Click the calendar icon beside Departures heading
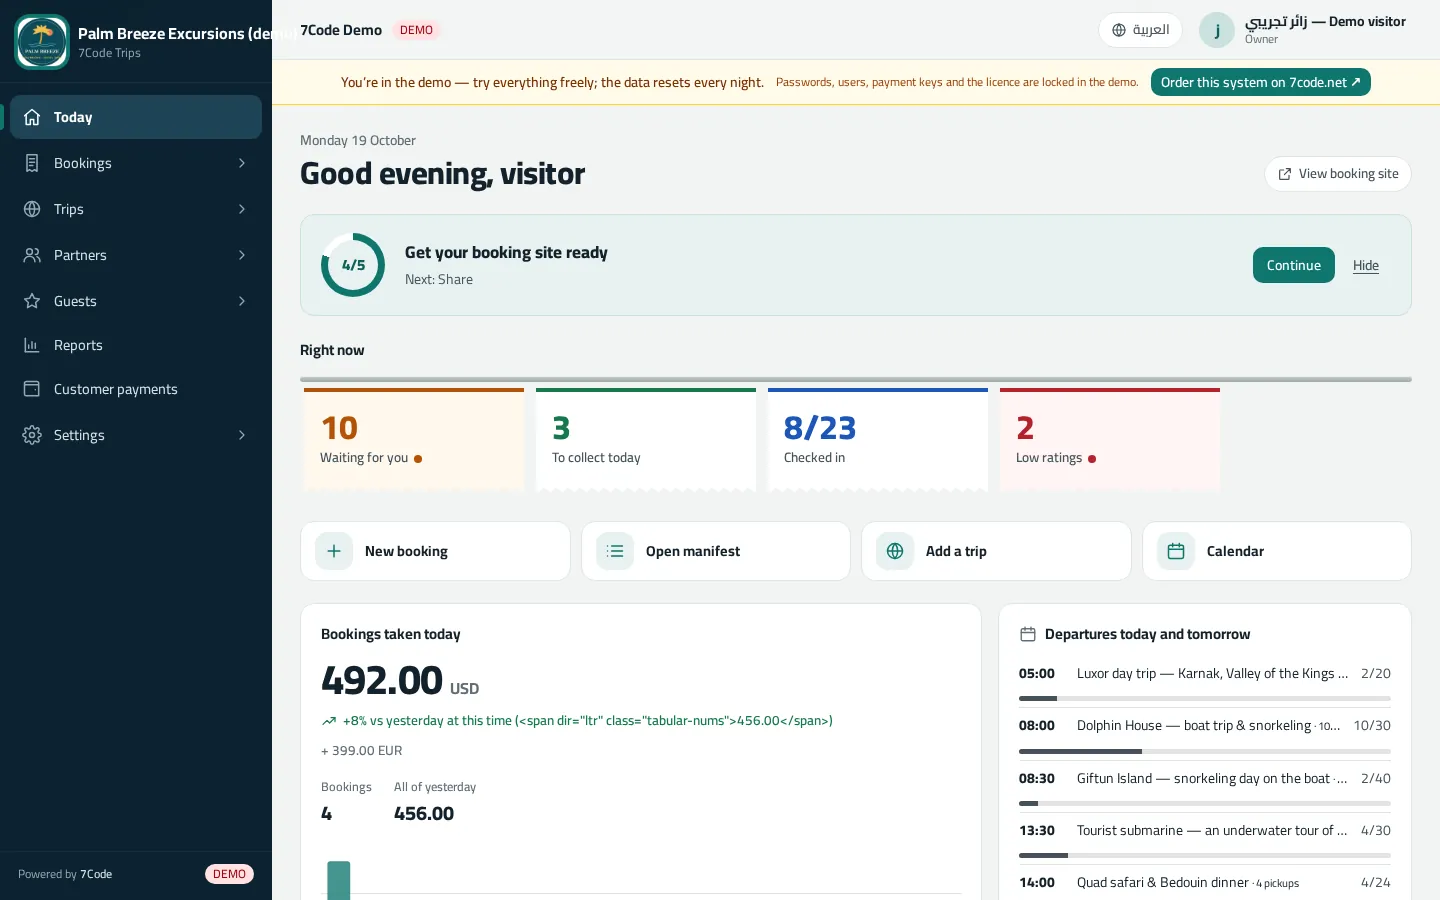Image resolution: width=1440 pixels, height=900 pixels. 1027,634
